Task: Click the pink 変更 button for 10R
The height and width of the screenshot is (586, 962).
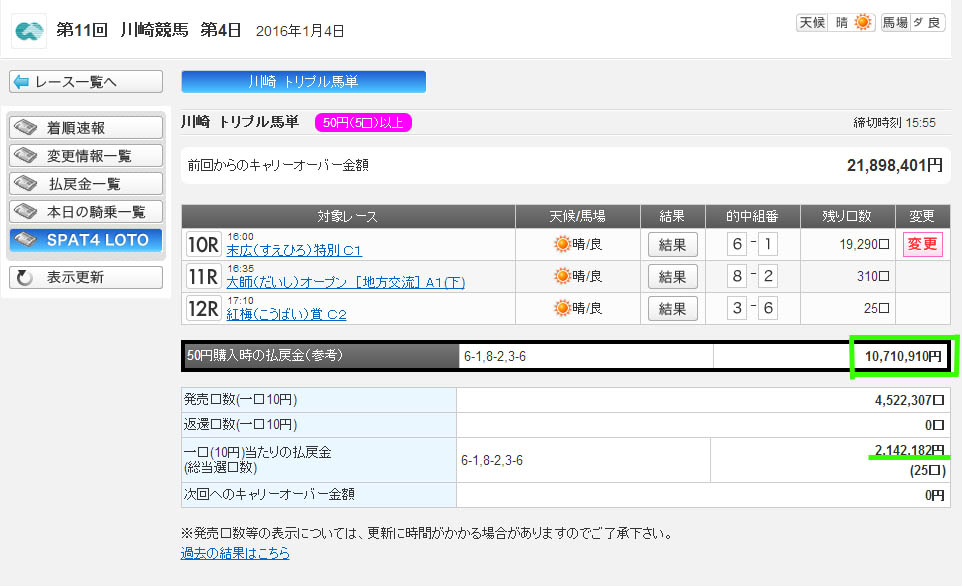Action: [922, 244]
